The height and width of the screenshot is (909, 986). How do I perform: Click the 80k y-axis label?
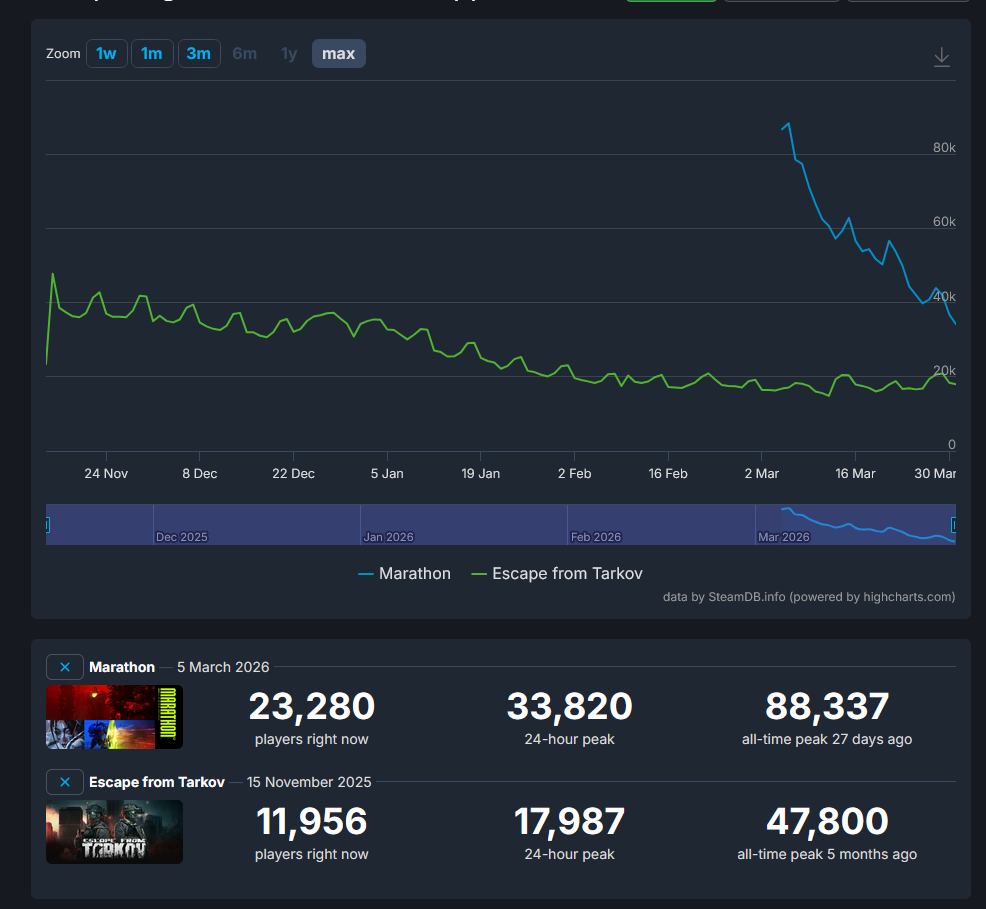pos(944,147)
